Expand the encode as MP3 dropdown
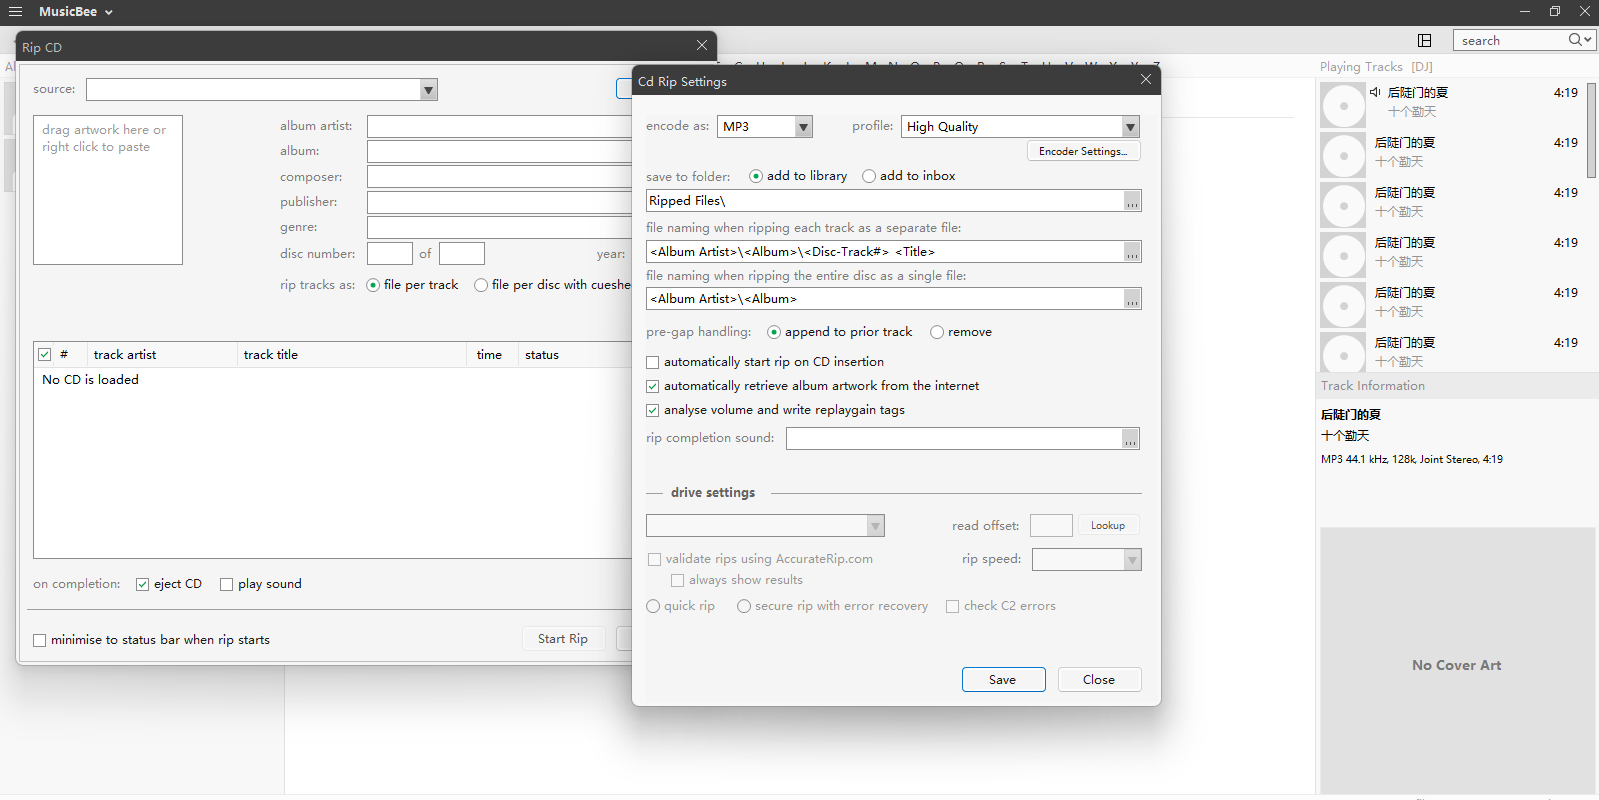 (x=803, y=127)
